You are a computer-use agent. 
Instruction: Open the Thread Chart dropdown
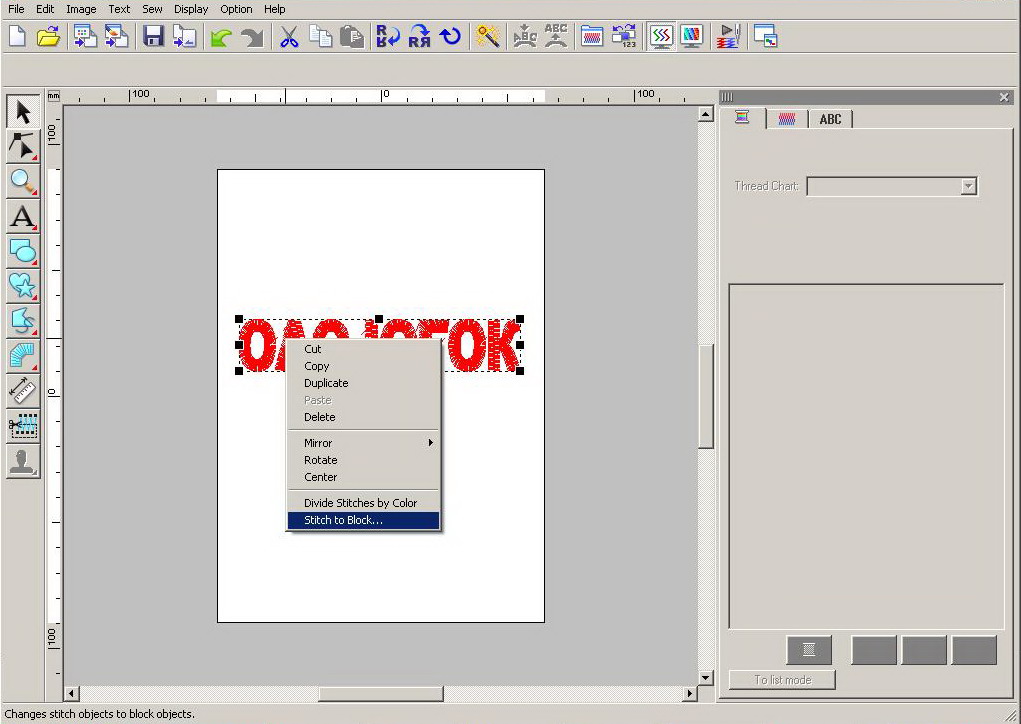(967, 186)
